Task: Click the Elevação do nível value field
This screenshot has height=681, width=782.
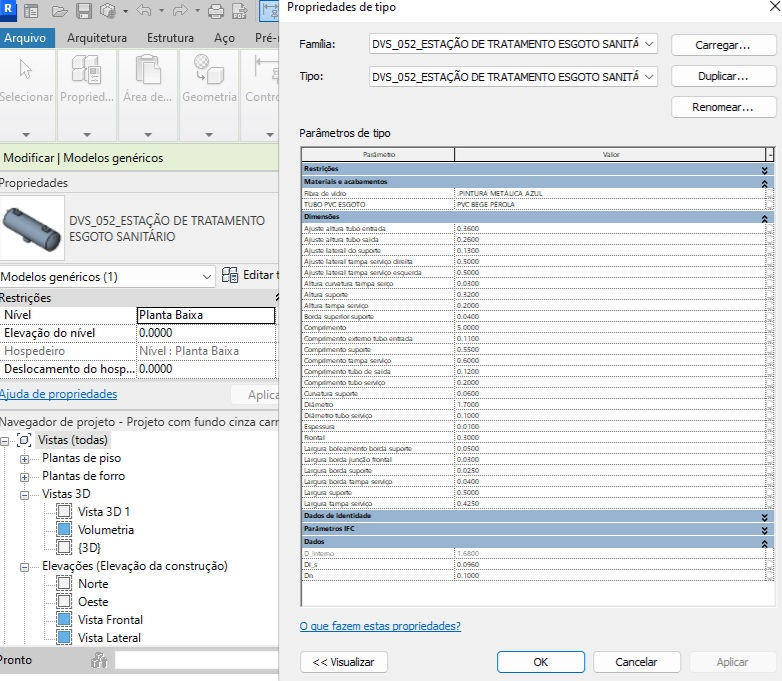Action: pos(205,333)
